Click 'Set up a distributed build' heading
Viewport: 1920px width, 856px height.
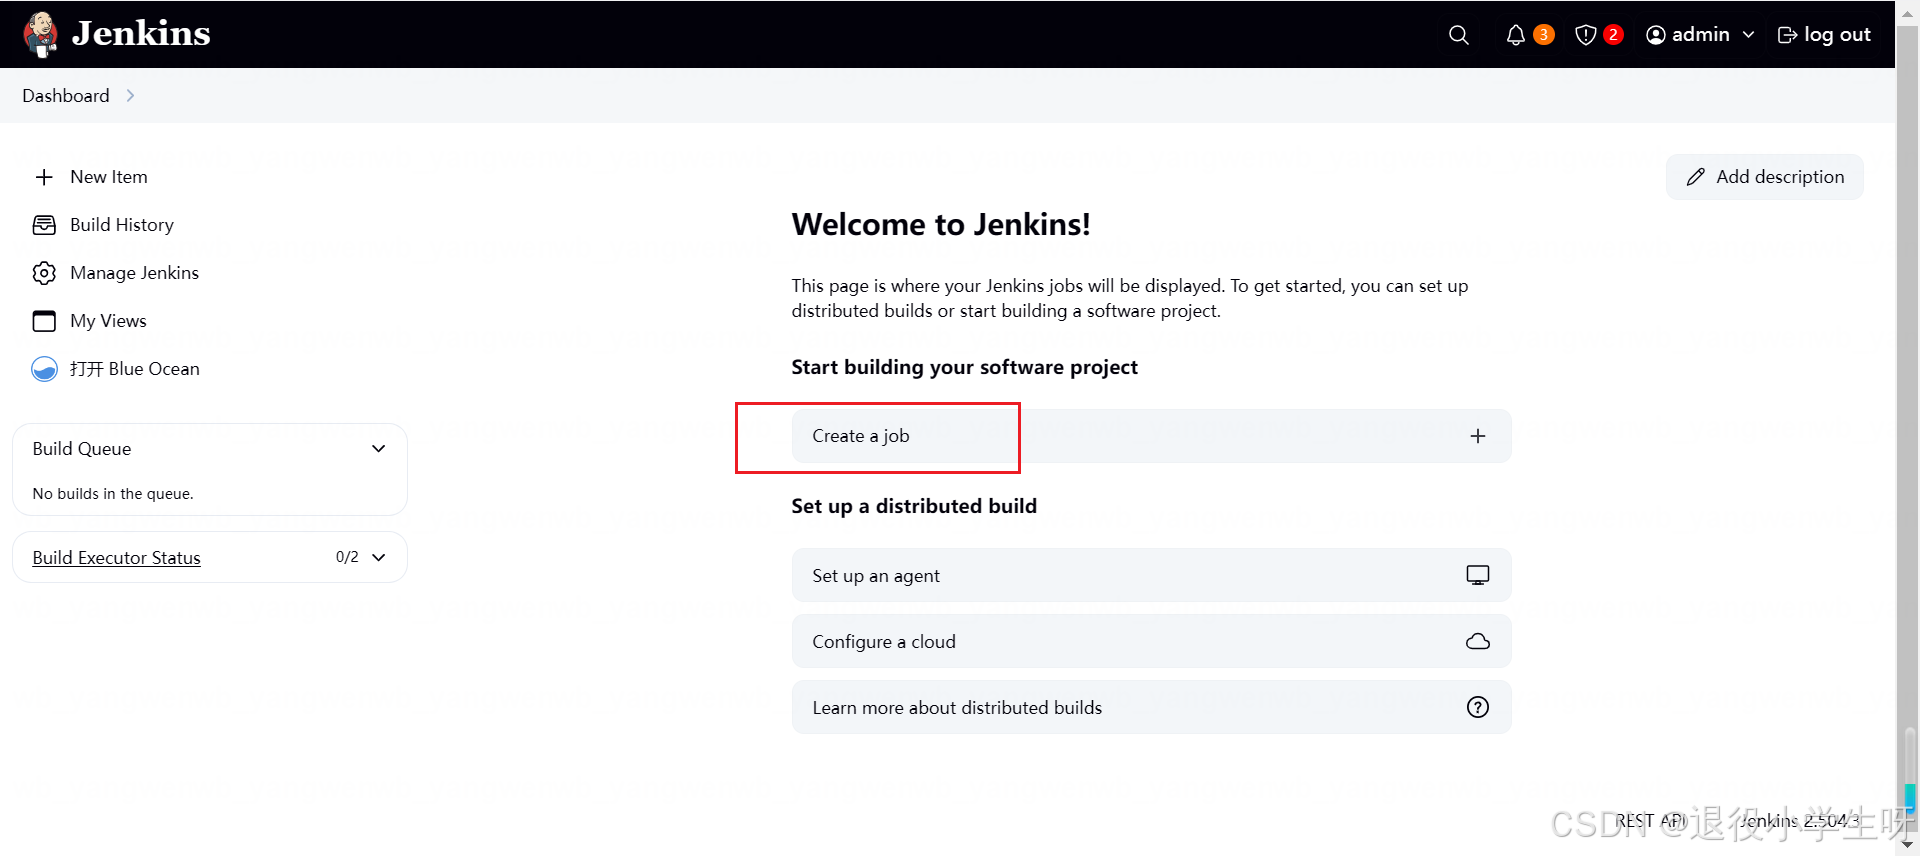(914, 506)
